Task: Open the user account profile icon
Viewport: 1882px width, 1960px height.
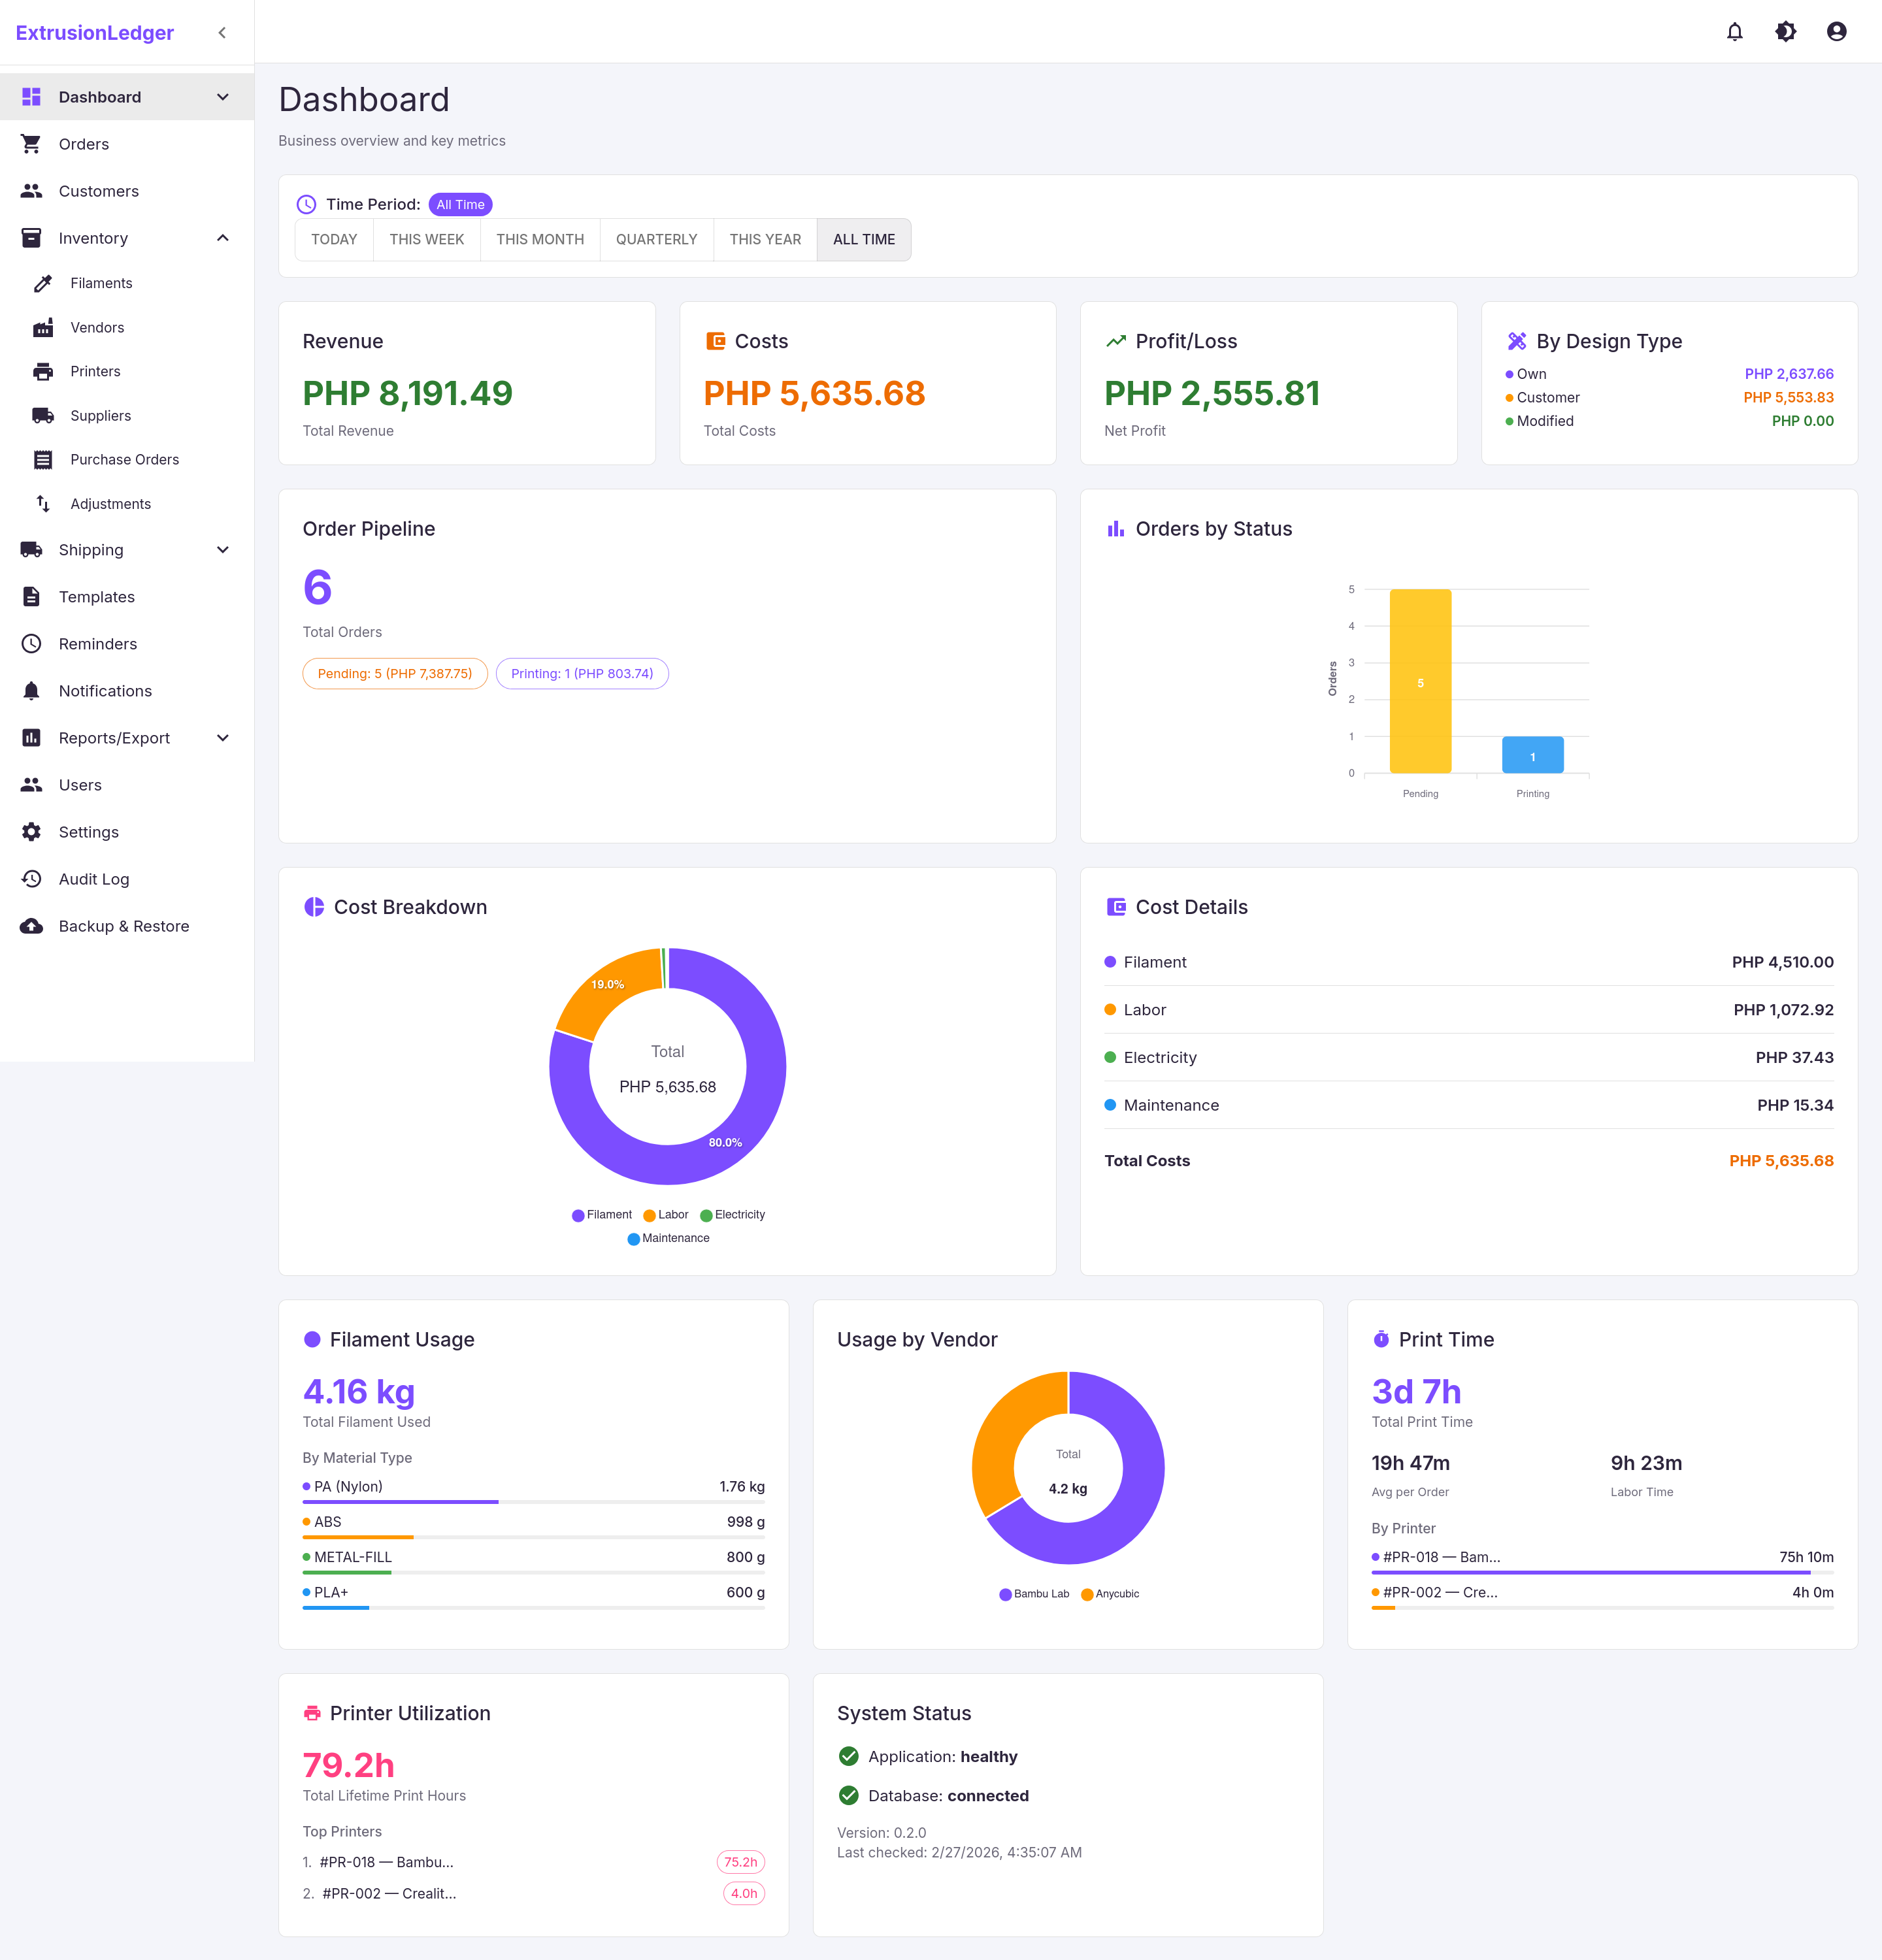Action: (1837, 32)
